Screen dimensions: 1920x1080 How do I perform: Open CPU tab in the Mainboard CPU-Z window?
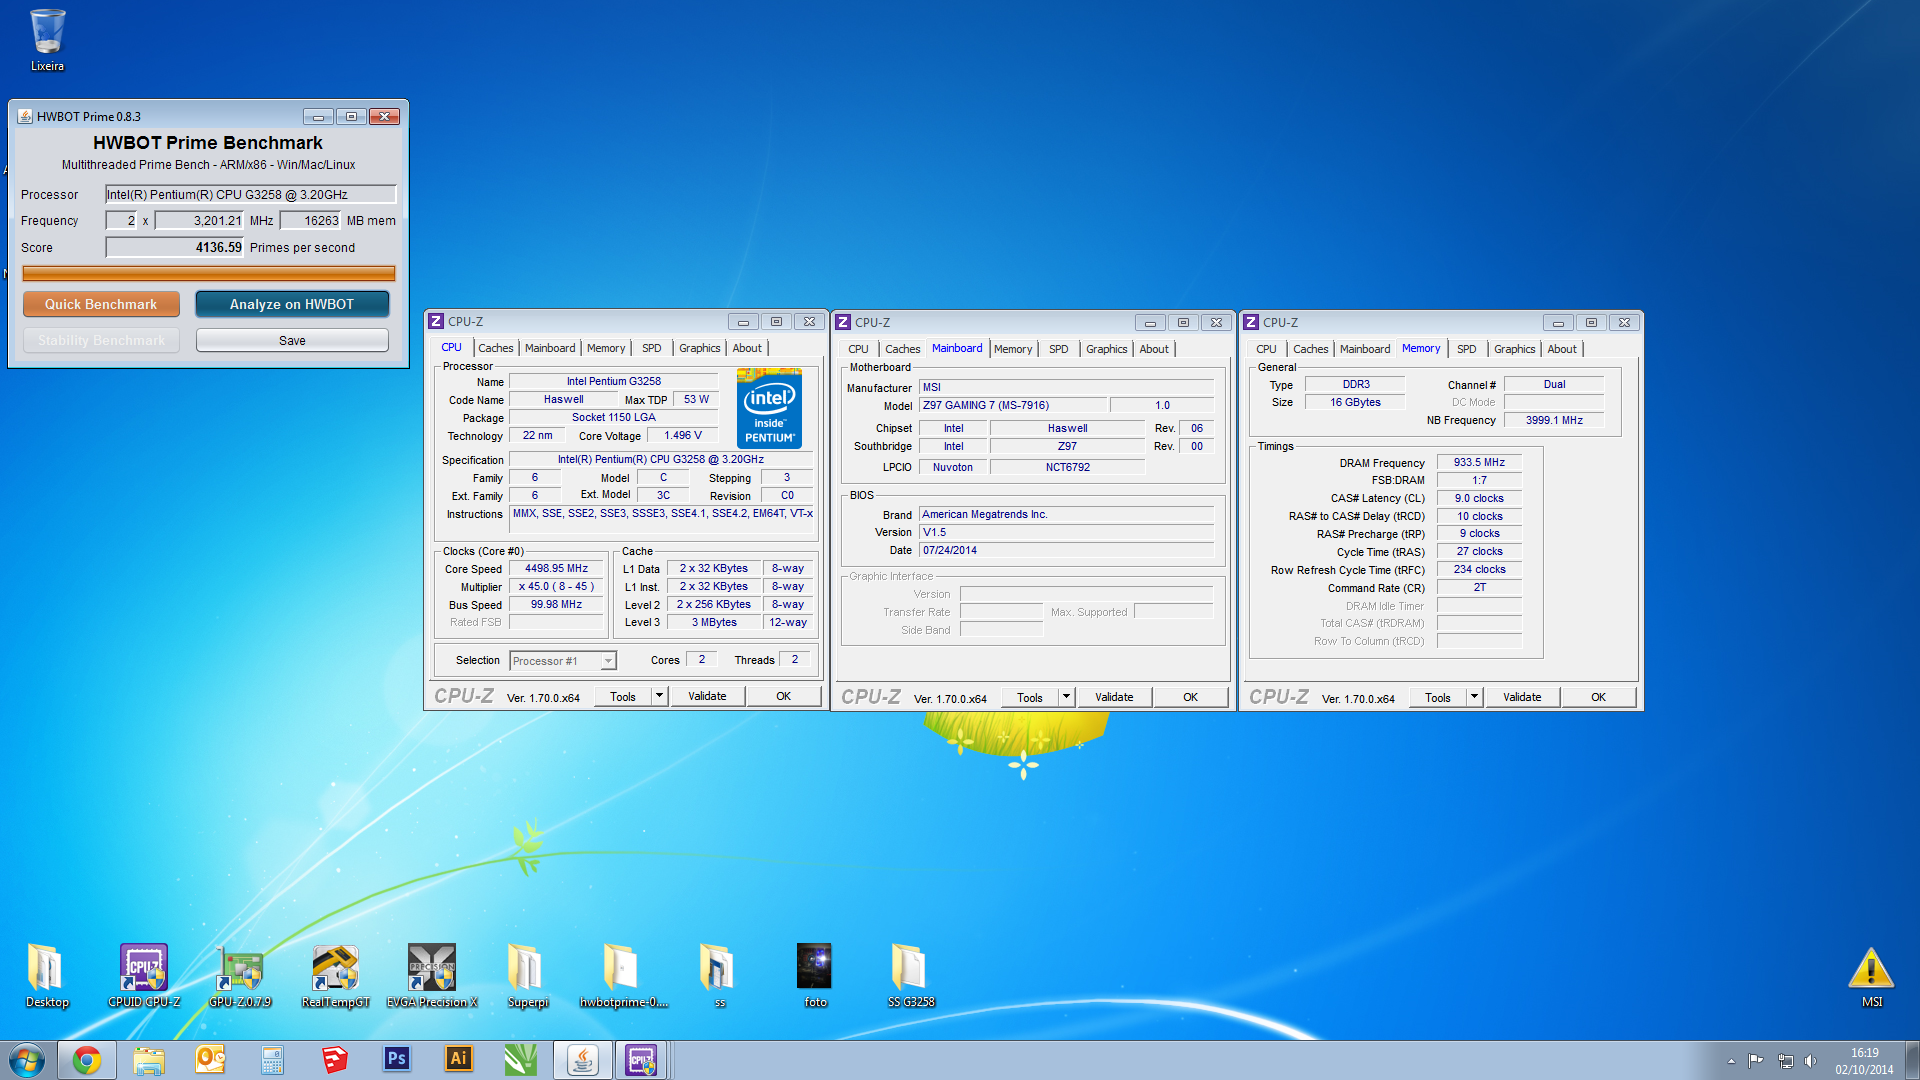point(858,349)
